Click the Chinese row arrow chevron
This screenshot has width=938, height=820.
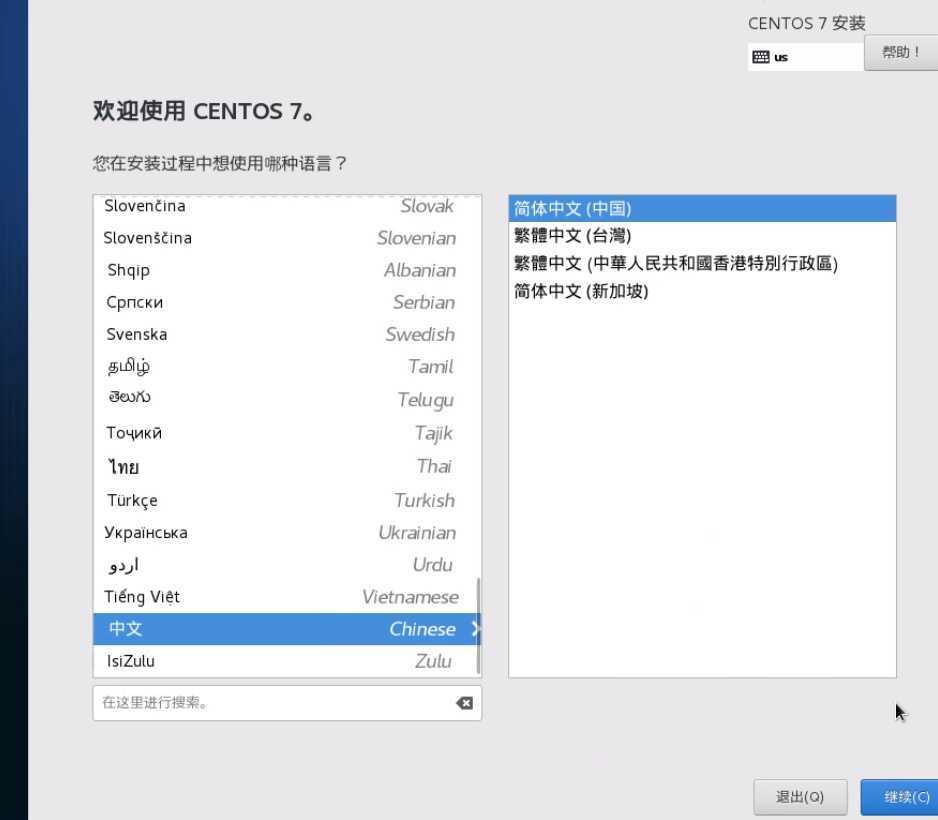475,629
